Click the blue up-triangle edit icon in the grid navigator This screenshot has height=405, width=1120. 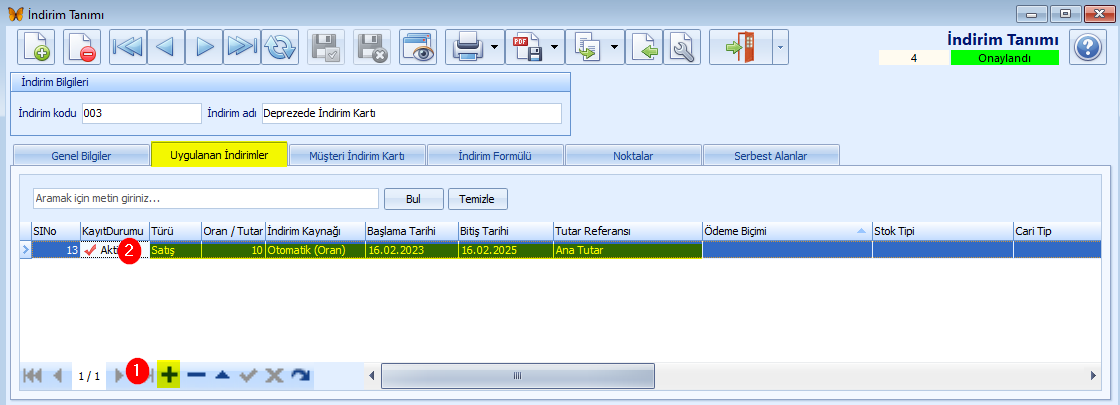(x=222, y=375)
